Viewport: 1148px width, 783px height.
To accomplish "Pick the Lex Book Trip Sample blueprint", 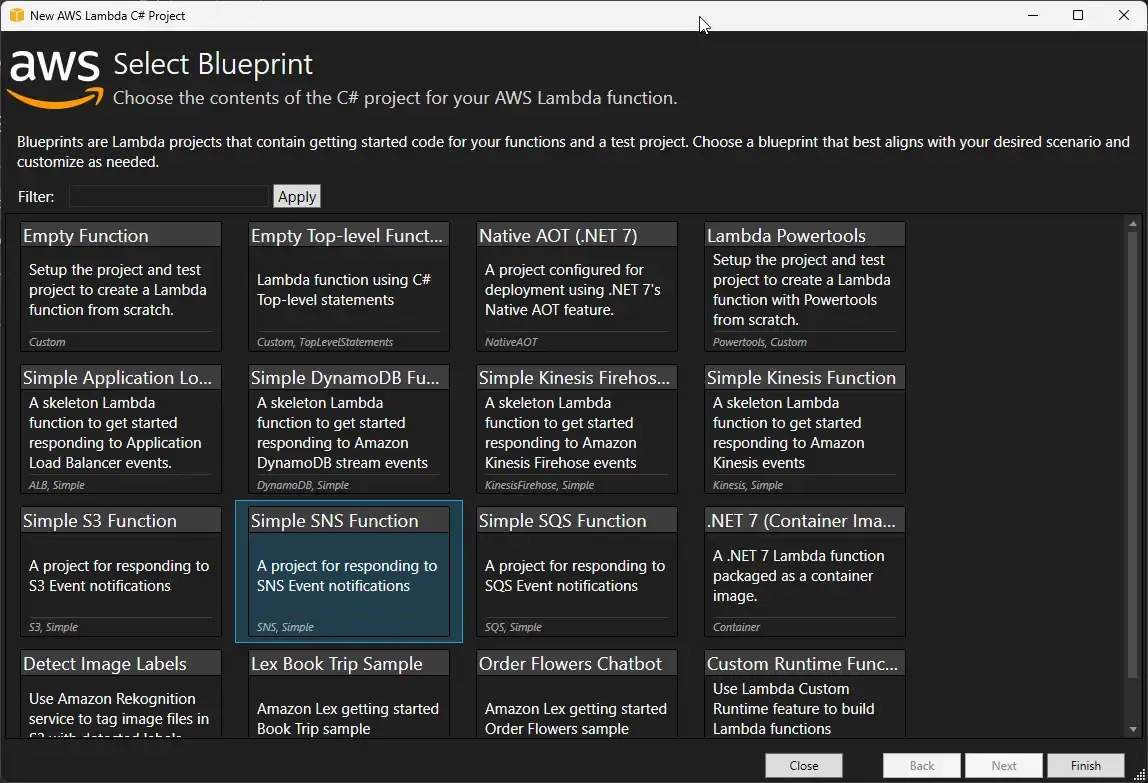I will pyautogui.click(x=348, y=700).
